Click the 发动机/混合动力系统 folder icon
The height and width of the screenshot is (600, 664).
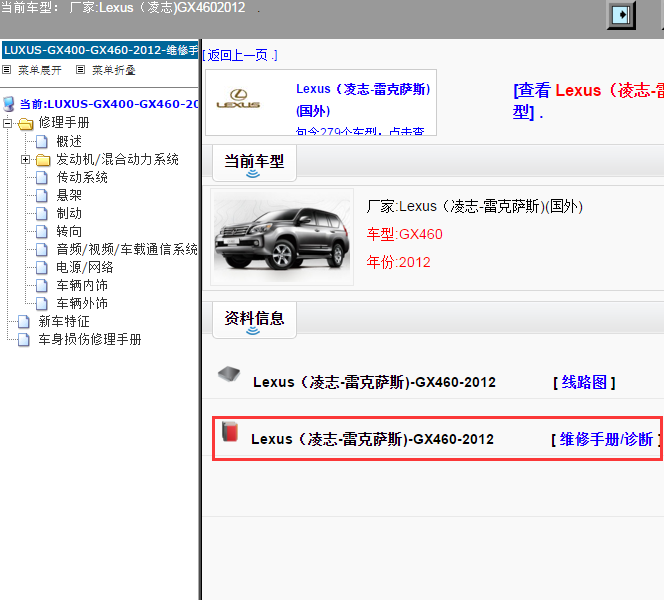coord(43,160)
